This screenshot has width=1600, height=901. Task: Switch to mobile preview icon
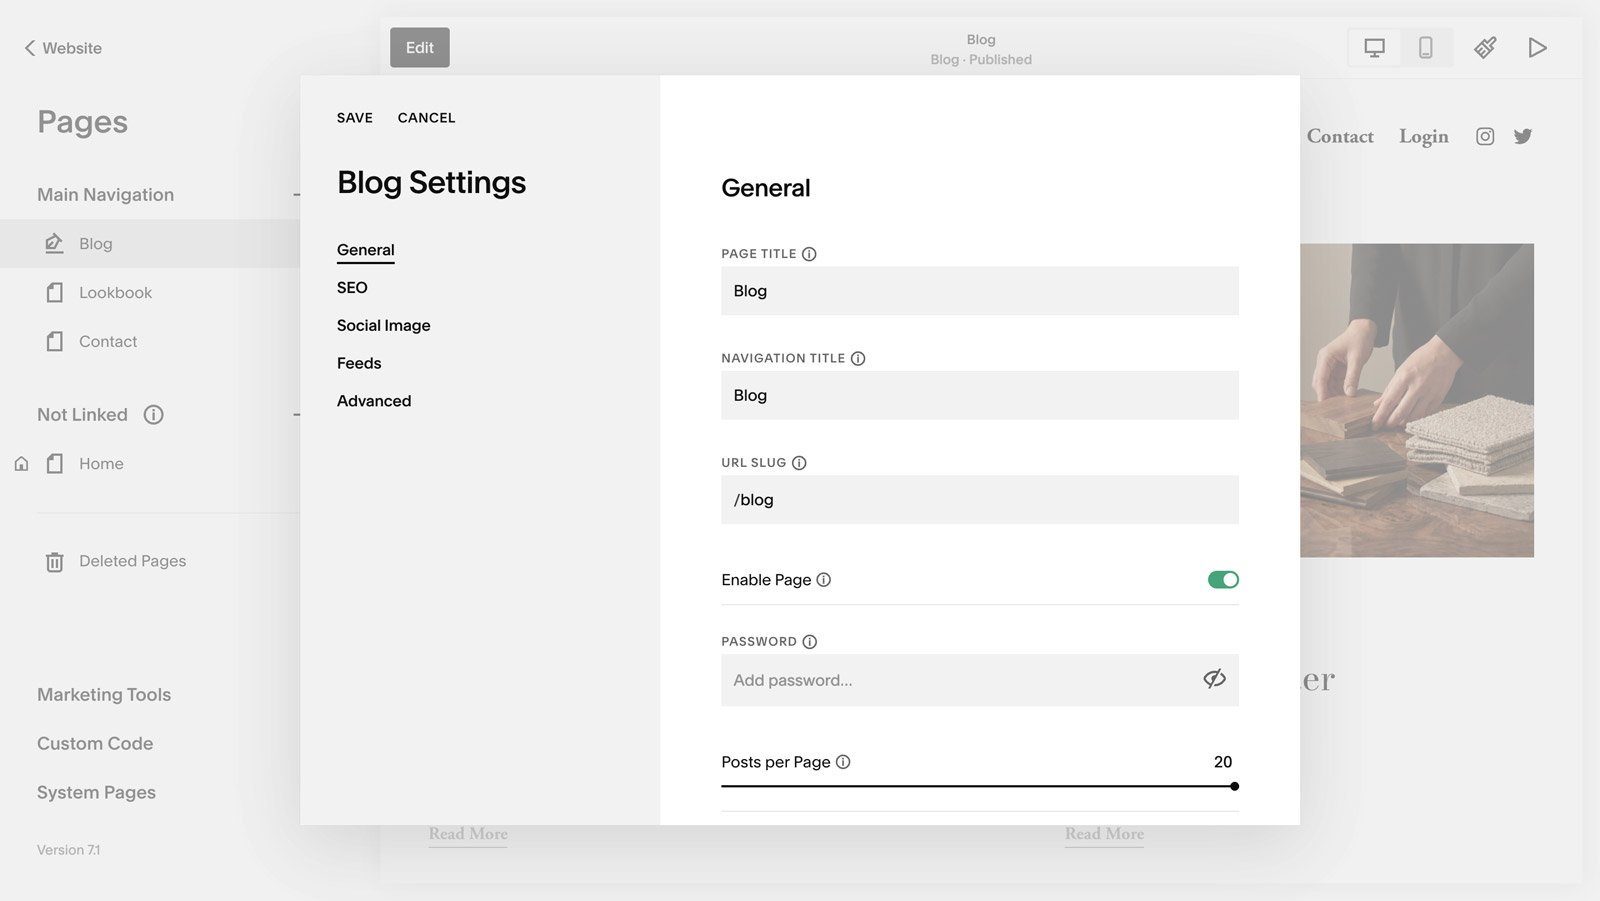coord(1426,47)
